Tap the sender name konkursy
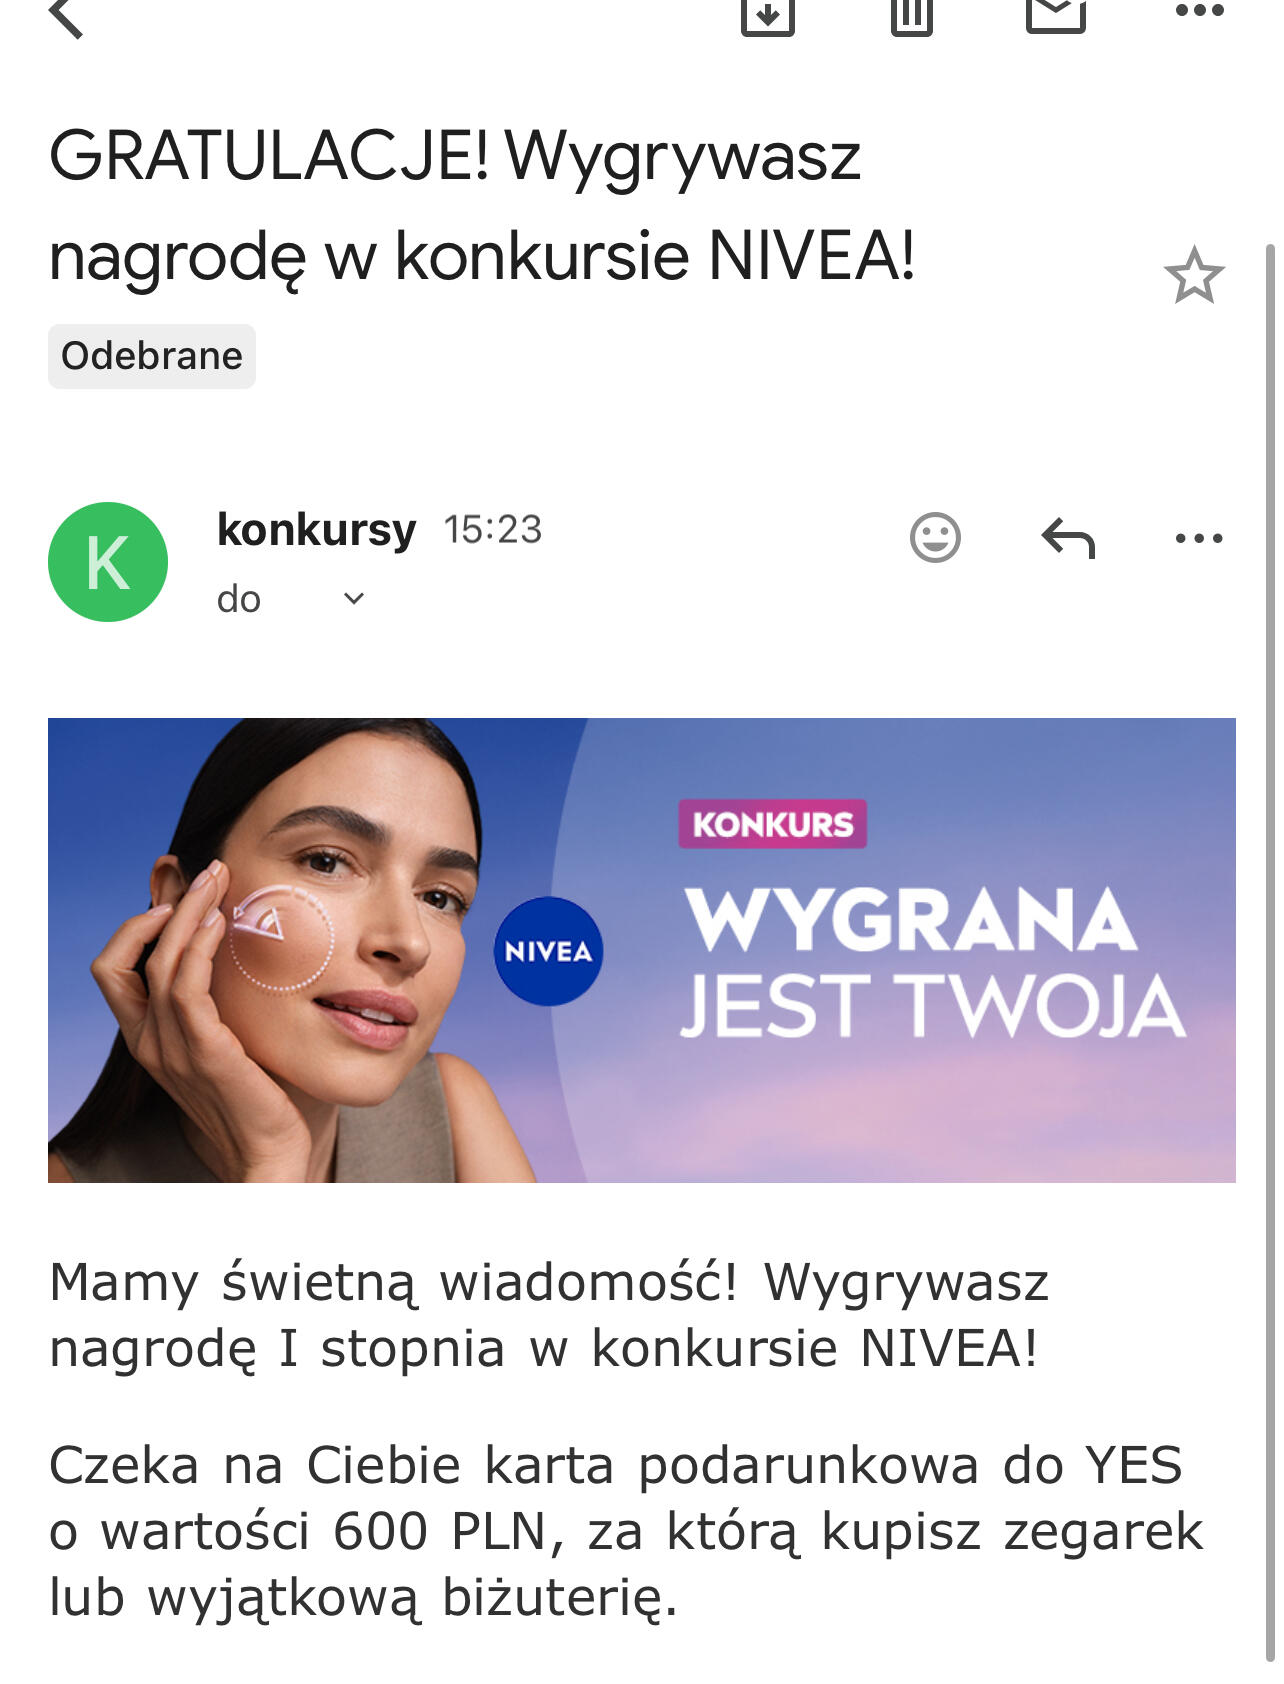This screenshot has height=1684, width=1284. tap(316, 530)
